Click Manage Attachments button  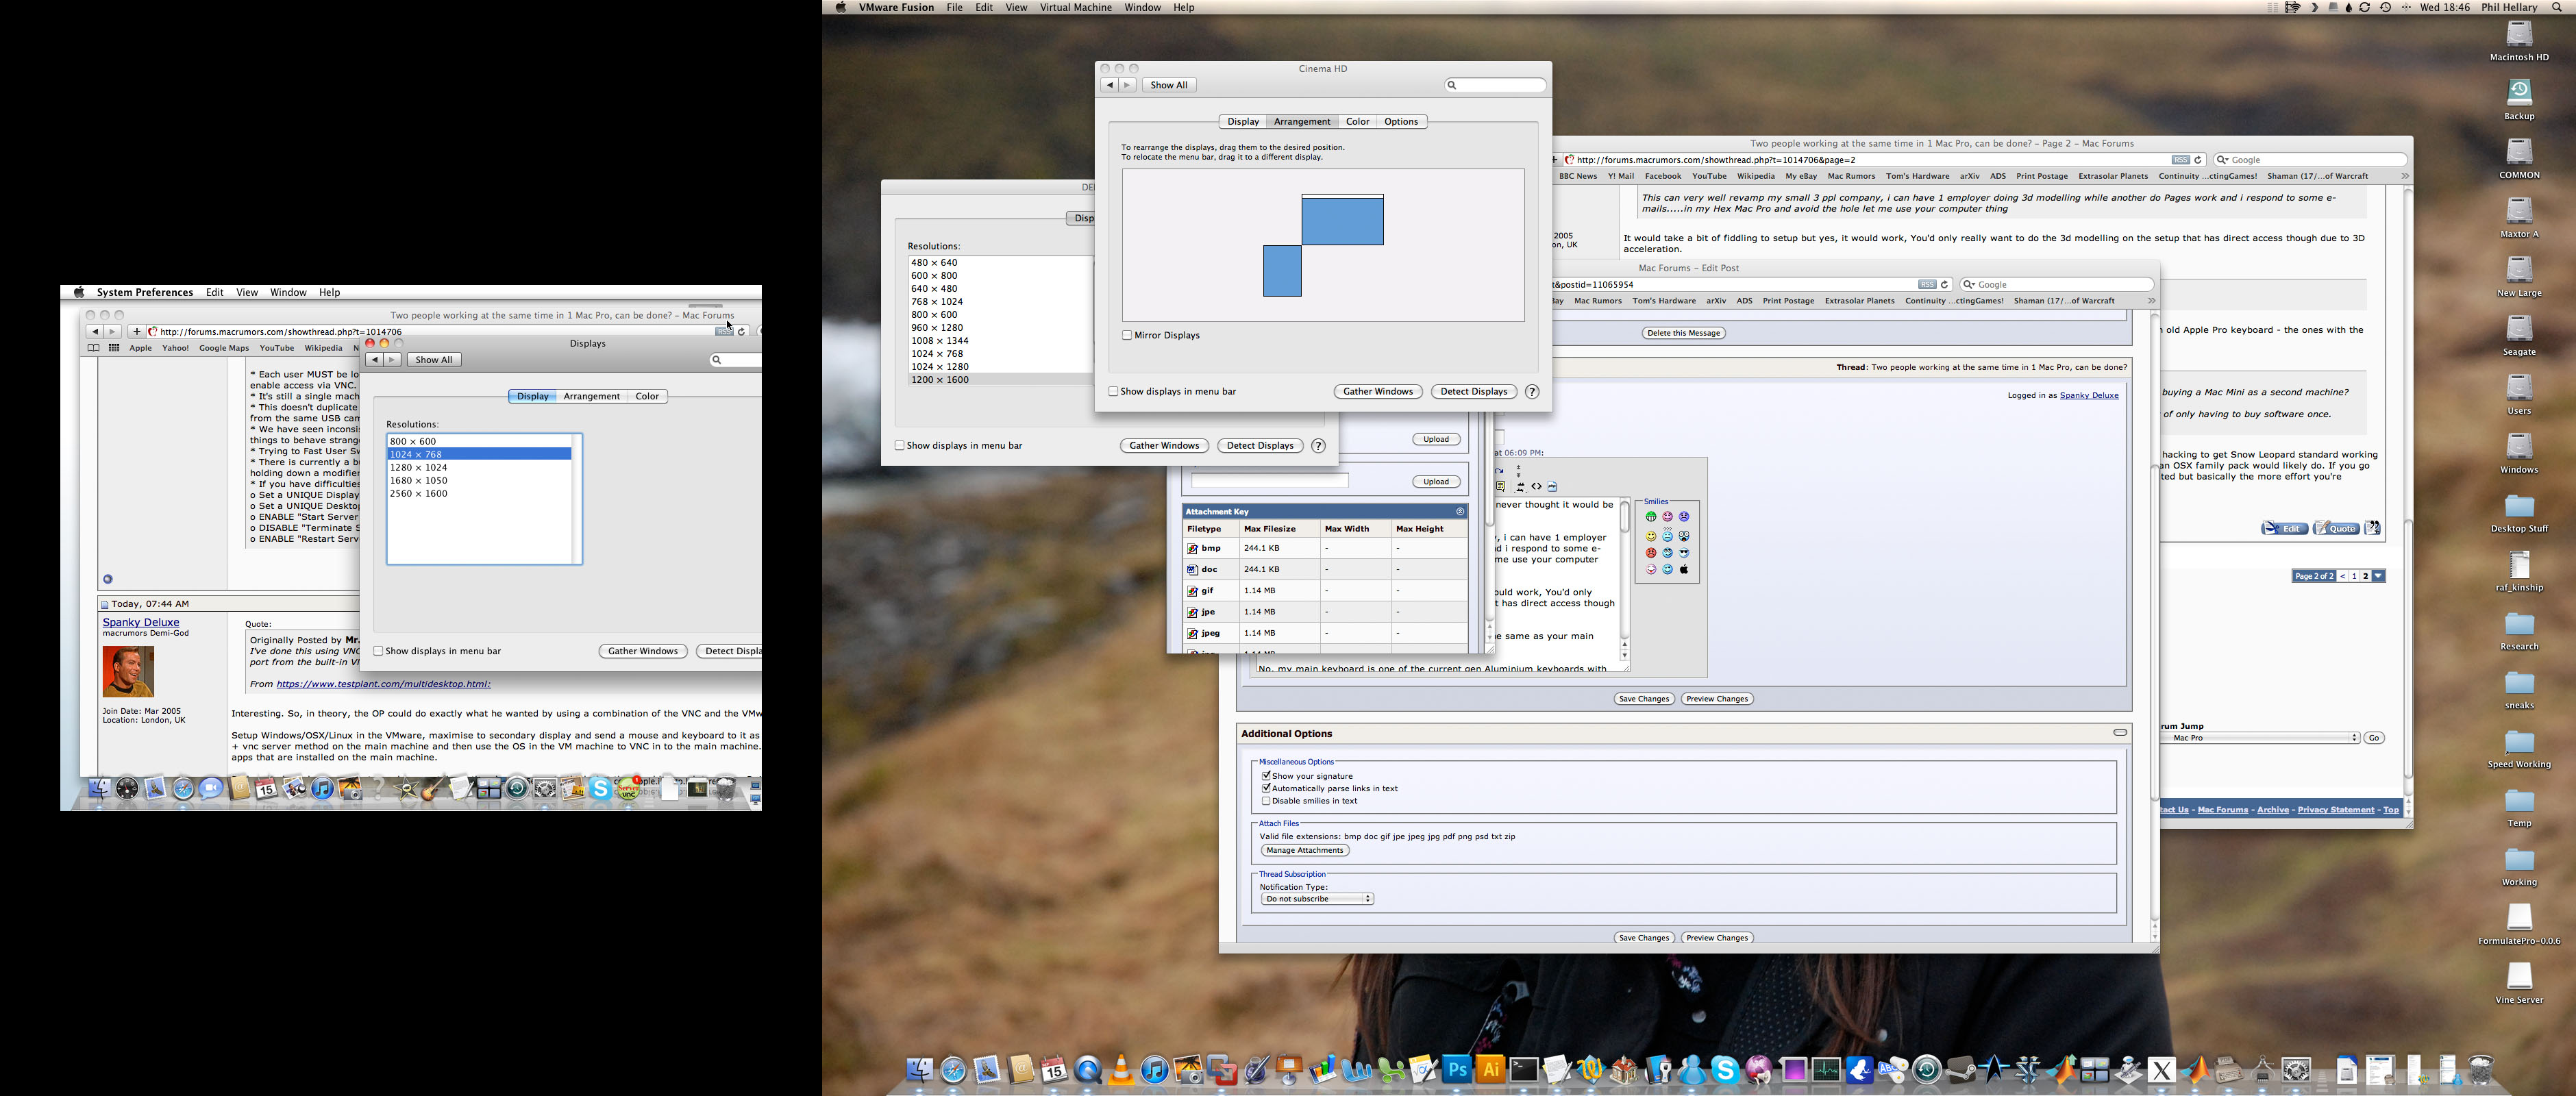(1304, 850)
